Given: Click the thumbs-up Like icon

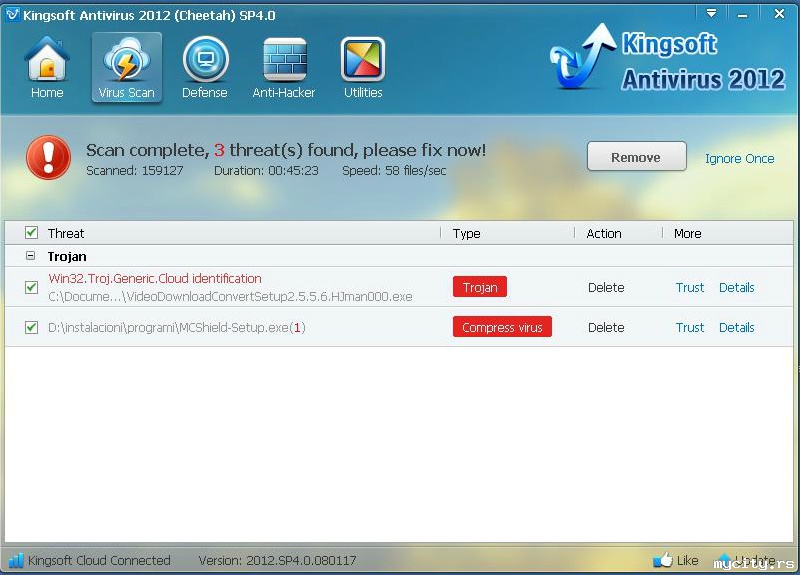Looking at the screenshot, I should coord(663,560).
